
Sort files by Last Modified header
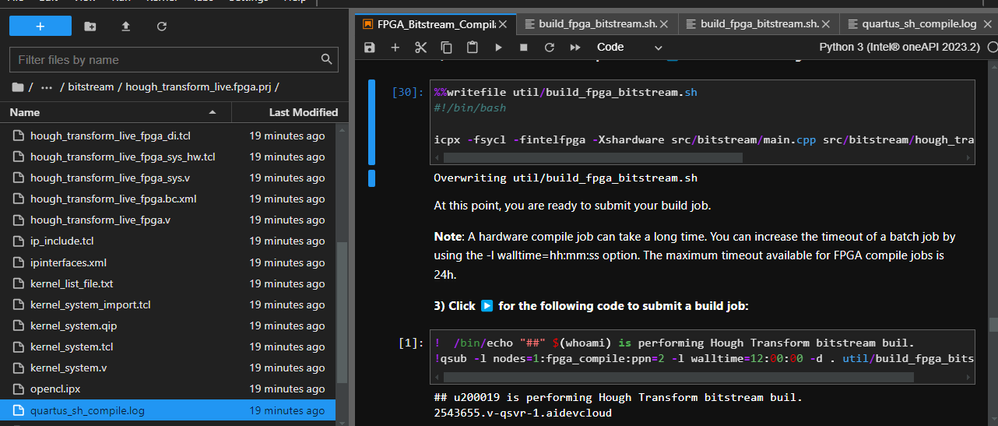tap(303, 113)
